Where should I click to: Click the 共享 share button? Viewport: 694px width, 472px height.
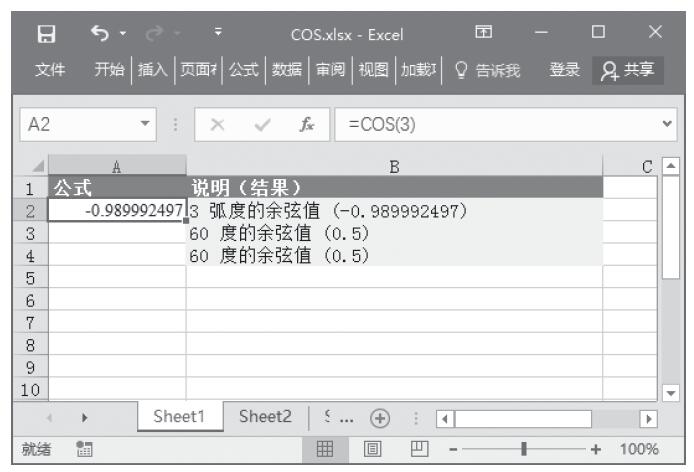[630, 69]
